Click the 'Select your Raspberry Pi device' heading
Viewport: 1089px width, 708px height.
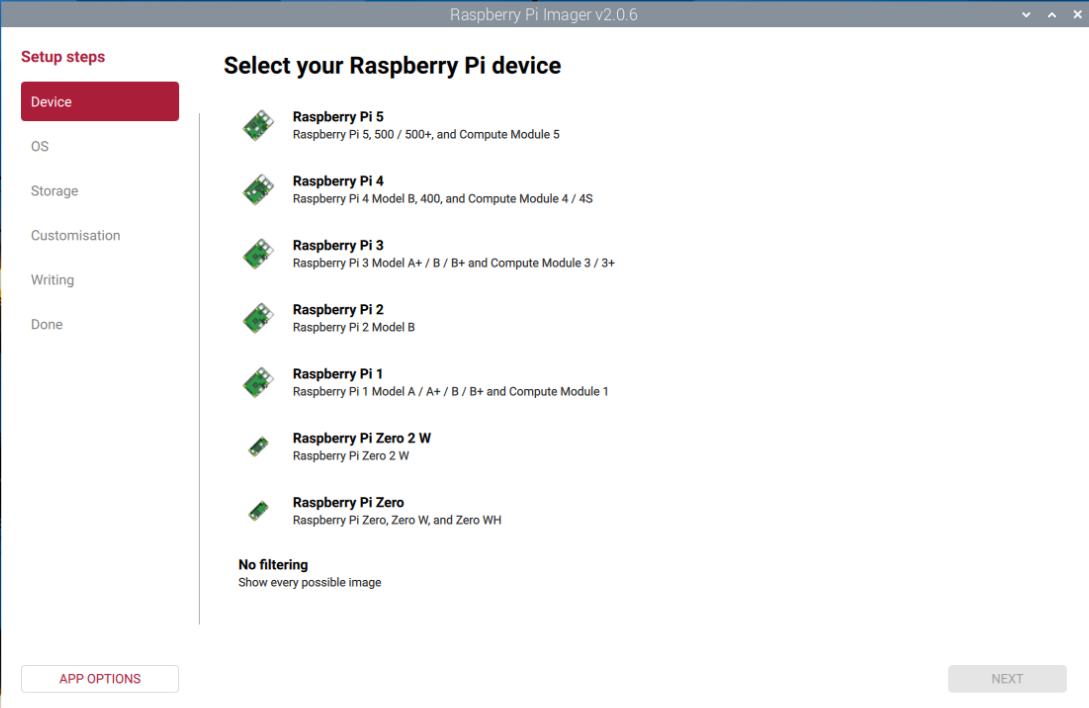[392, 65]
